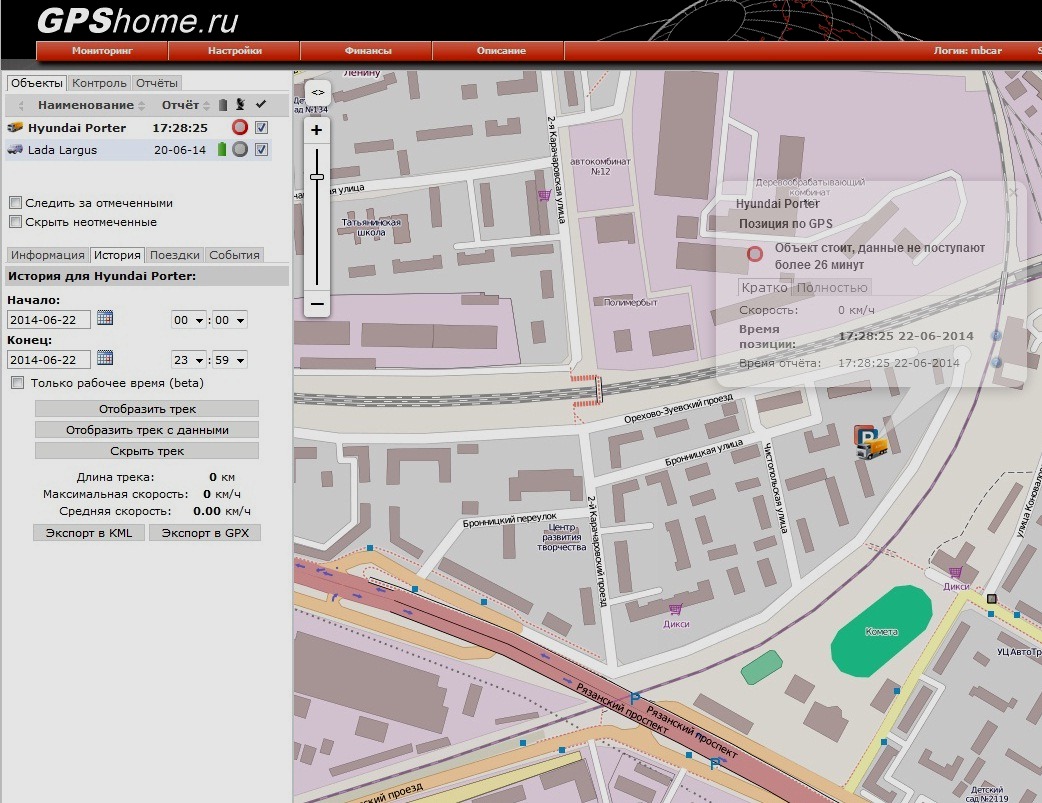Enable 'Следить за отмеченными' checkbox
1042x803 pixels.
[x=15, y=203]
